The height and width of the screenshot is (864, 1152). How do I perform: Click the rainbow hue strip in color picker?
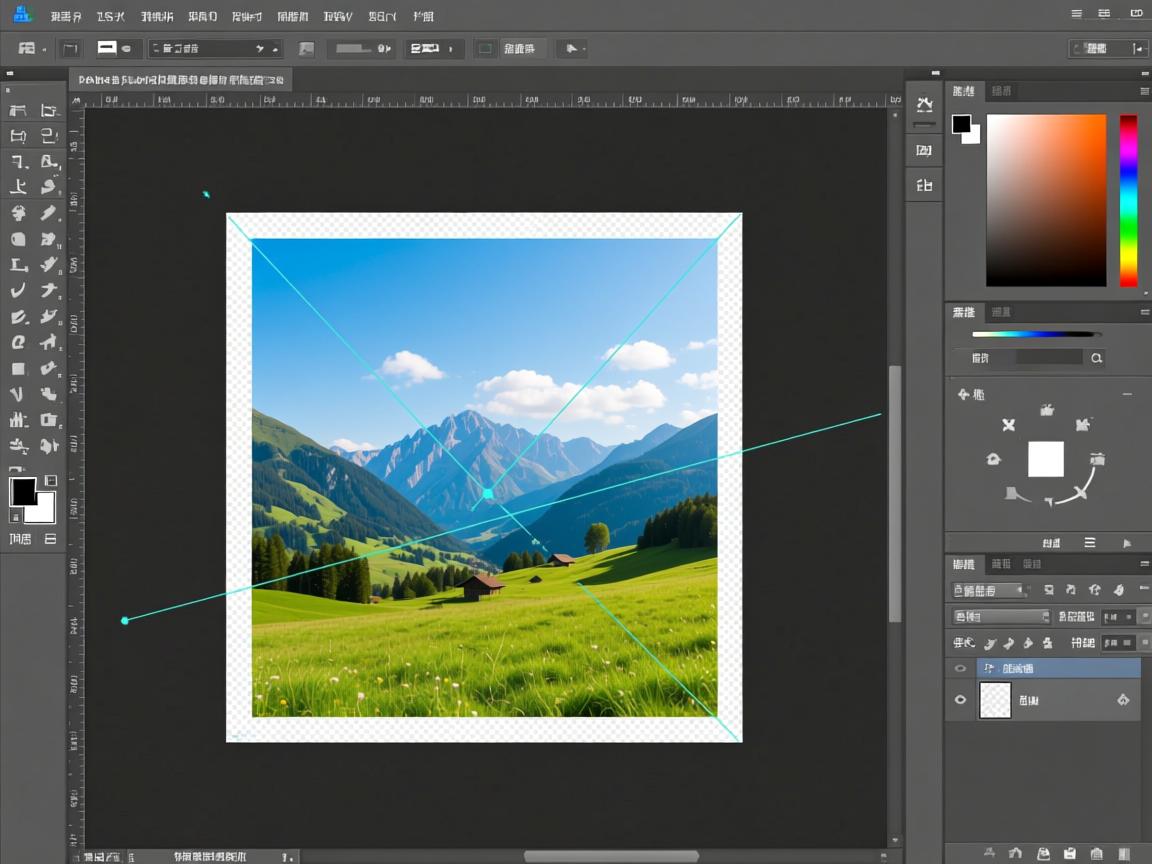(x=1128, y=200)
